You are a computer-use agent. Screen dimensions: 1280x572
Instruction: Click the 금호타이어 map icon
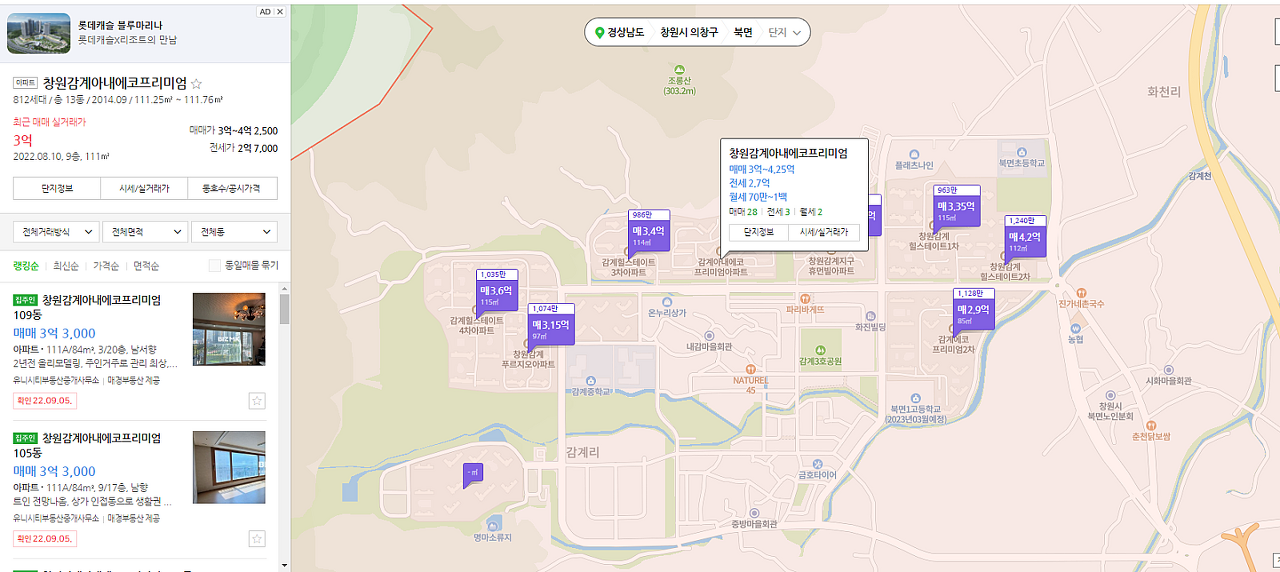817,464
